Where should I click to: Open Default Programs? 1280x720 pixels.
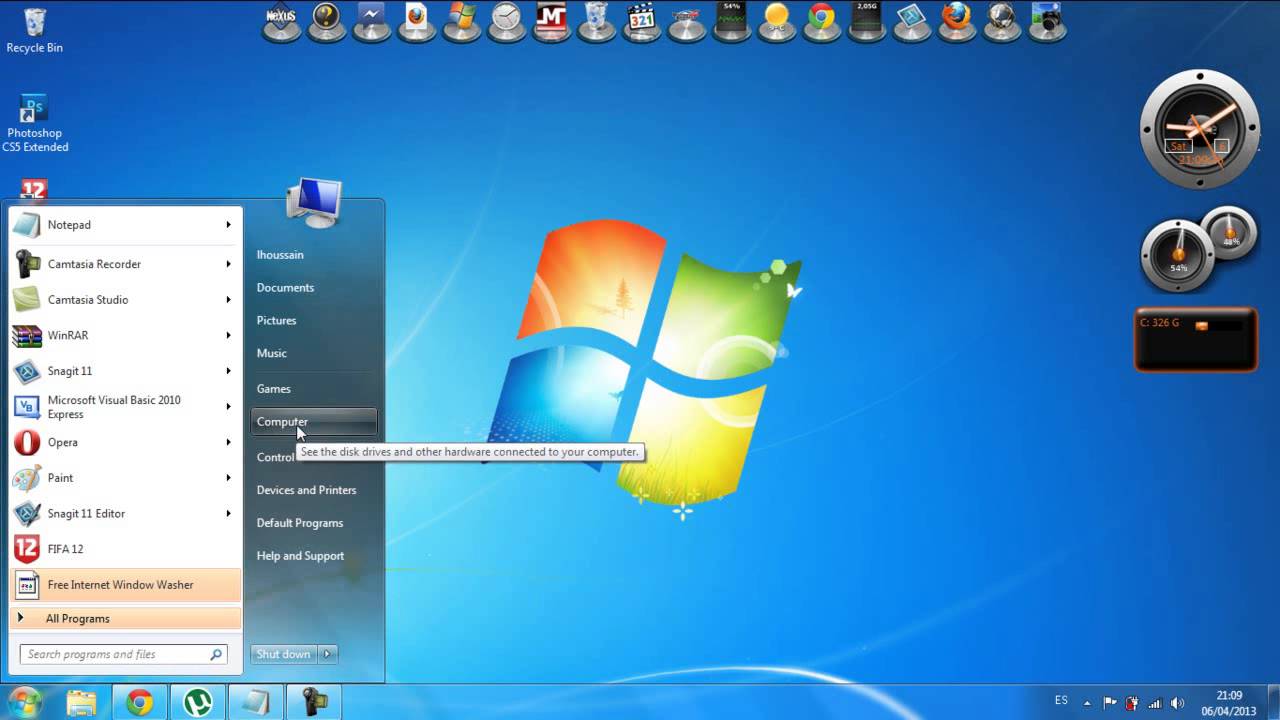point(299,523)
